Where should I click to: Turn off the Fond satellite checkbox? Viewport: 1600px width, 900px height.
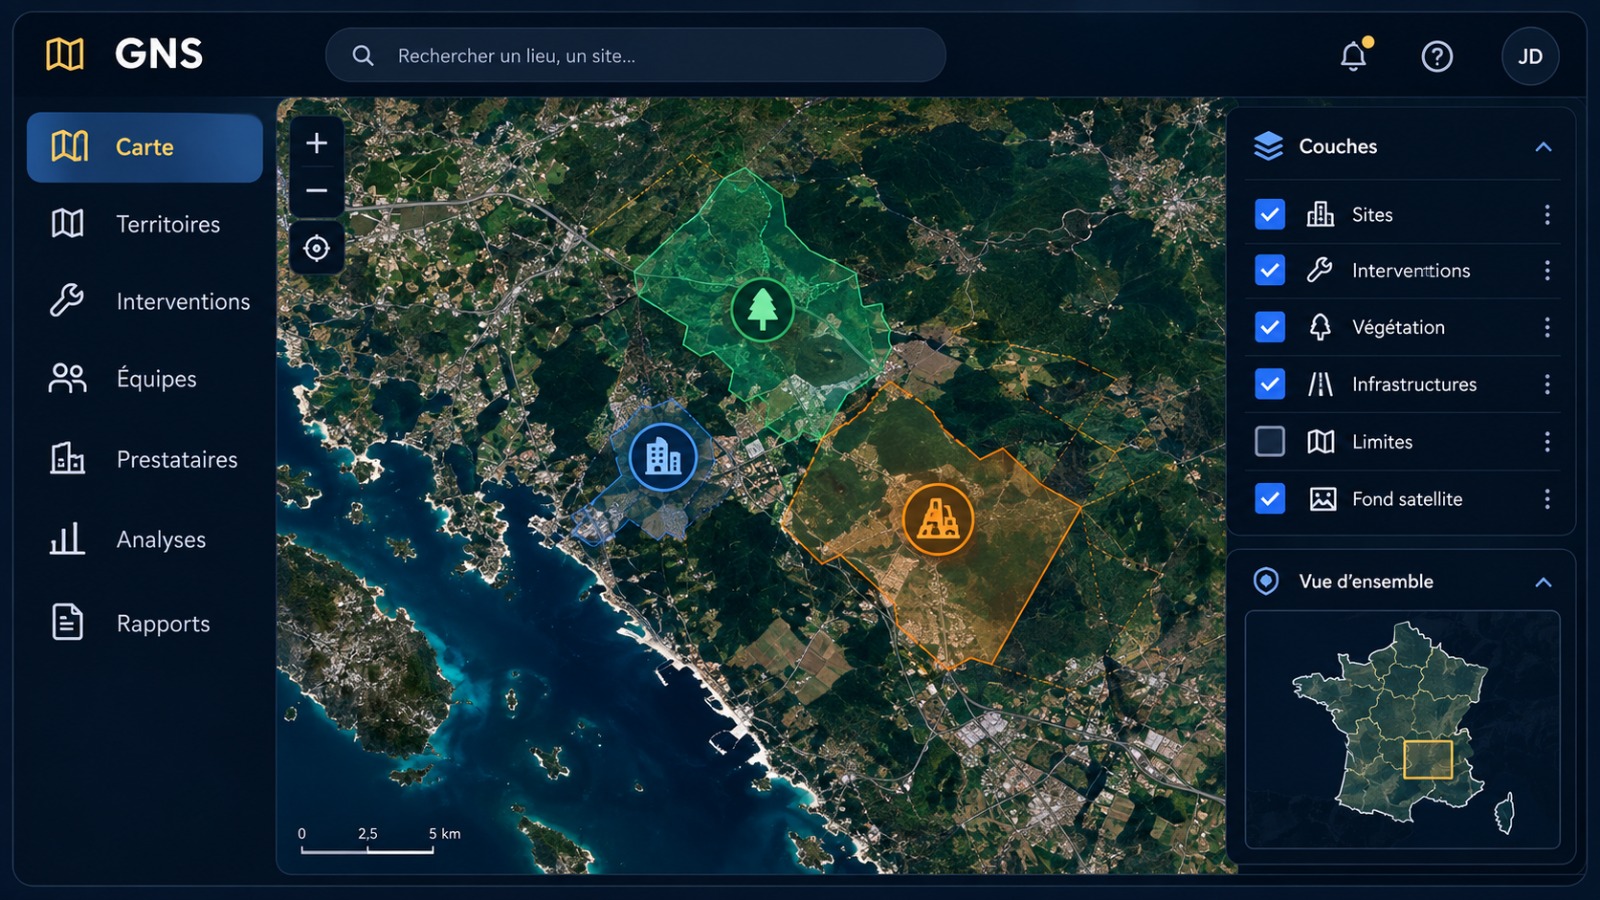coord(1270,498)
